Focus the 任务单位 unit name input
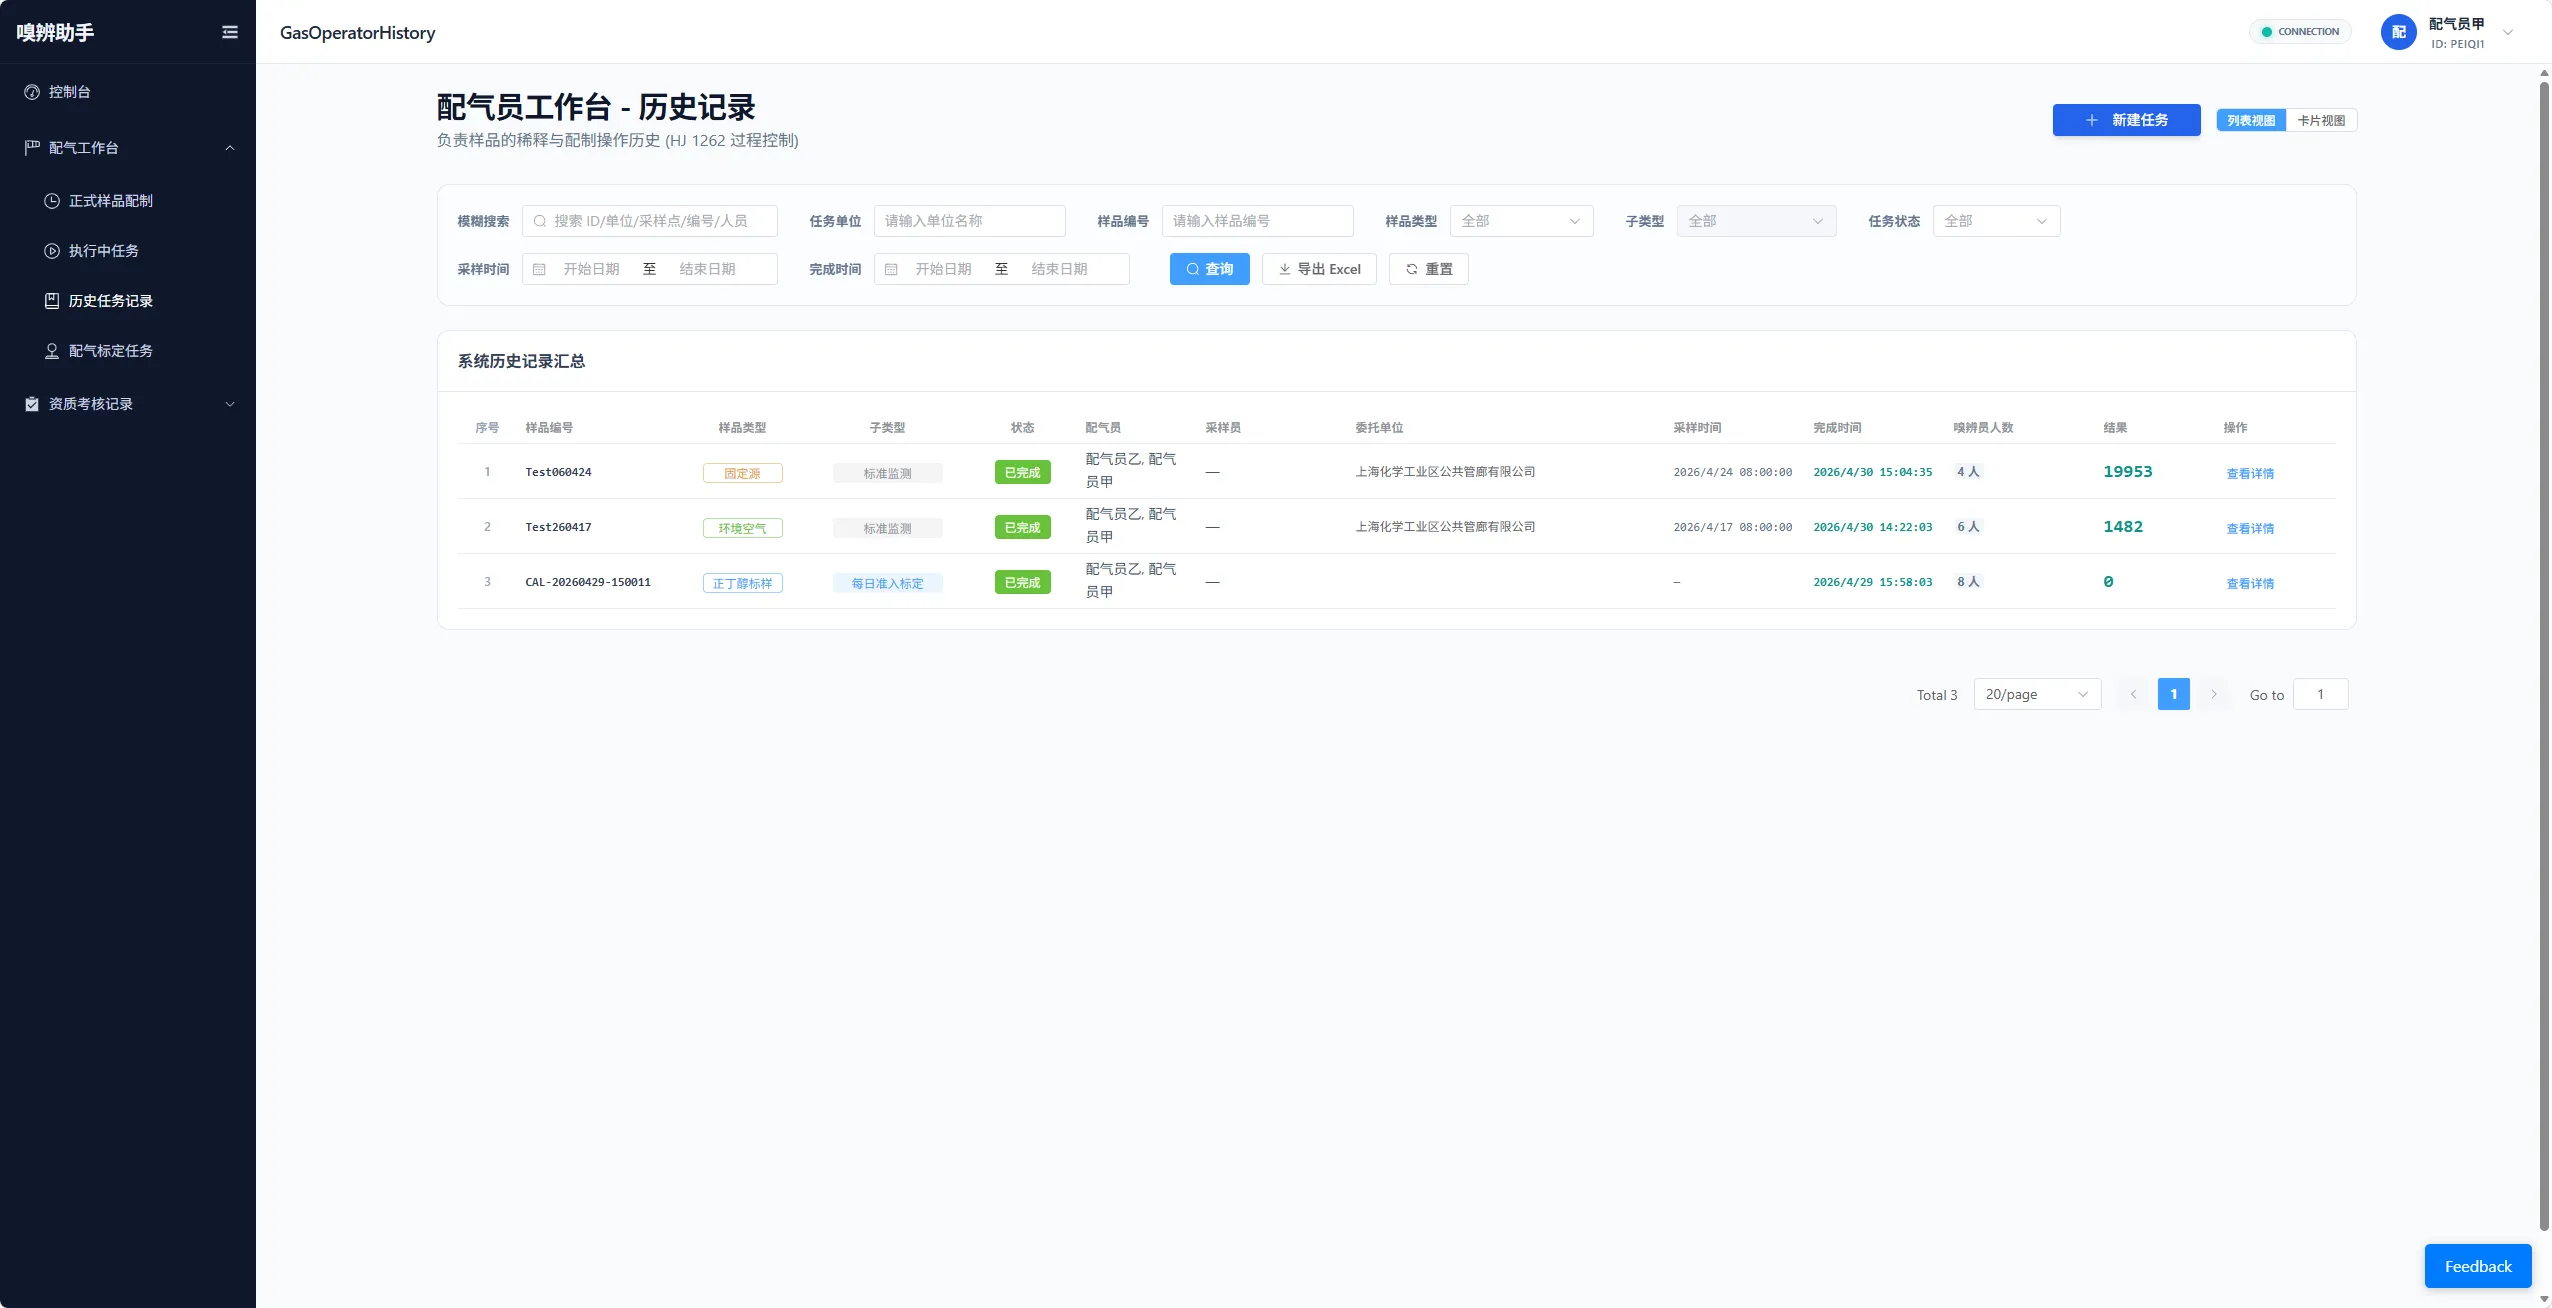Viewport: 2552px width, 1308px height. coord(969,221)
